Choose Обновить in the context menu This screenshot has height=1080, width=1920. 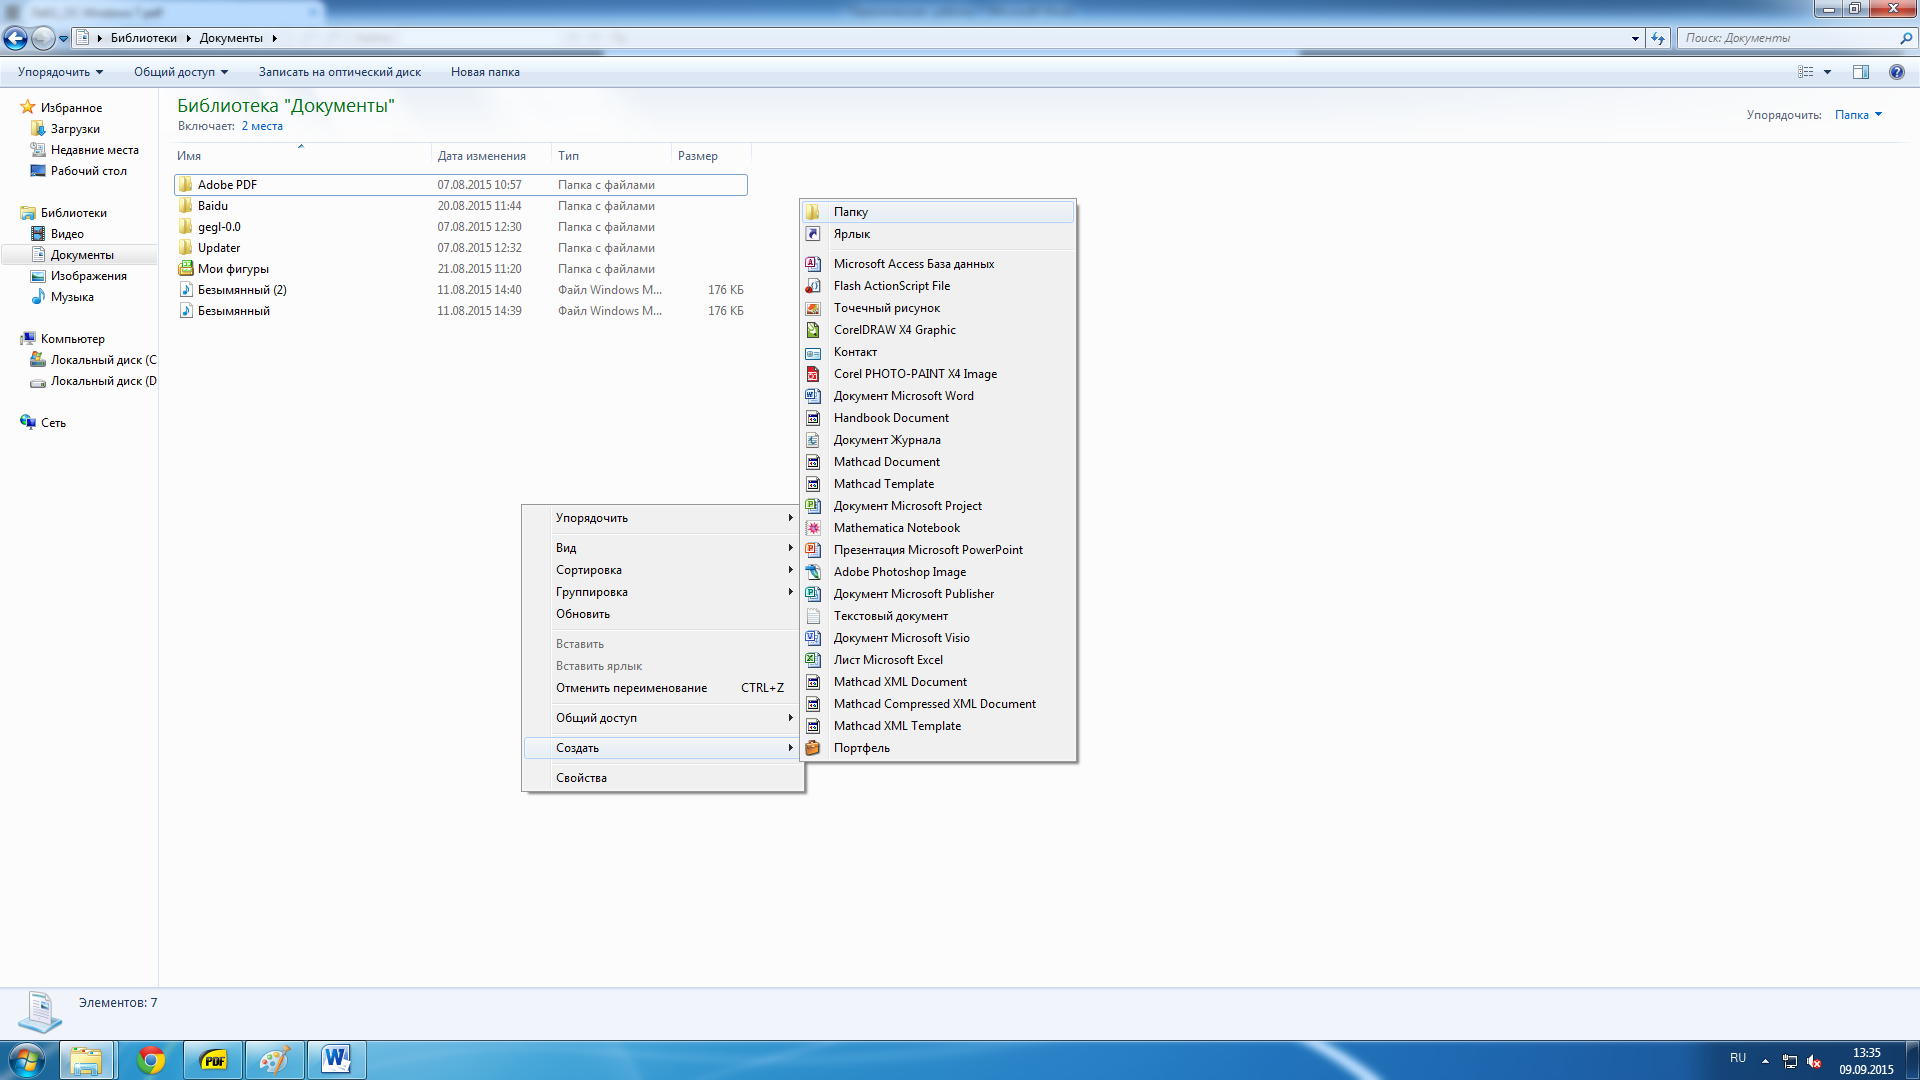tap(664, 614)
